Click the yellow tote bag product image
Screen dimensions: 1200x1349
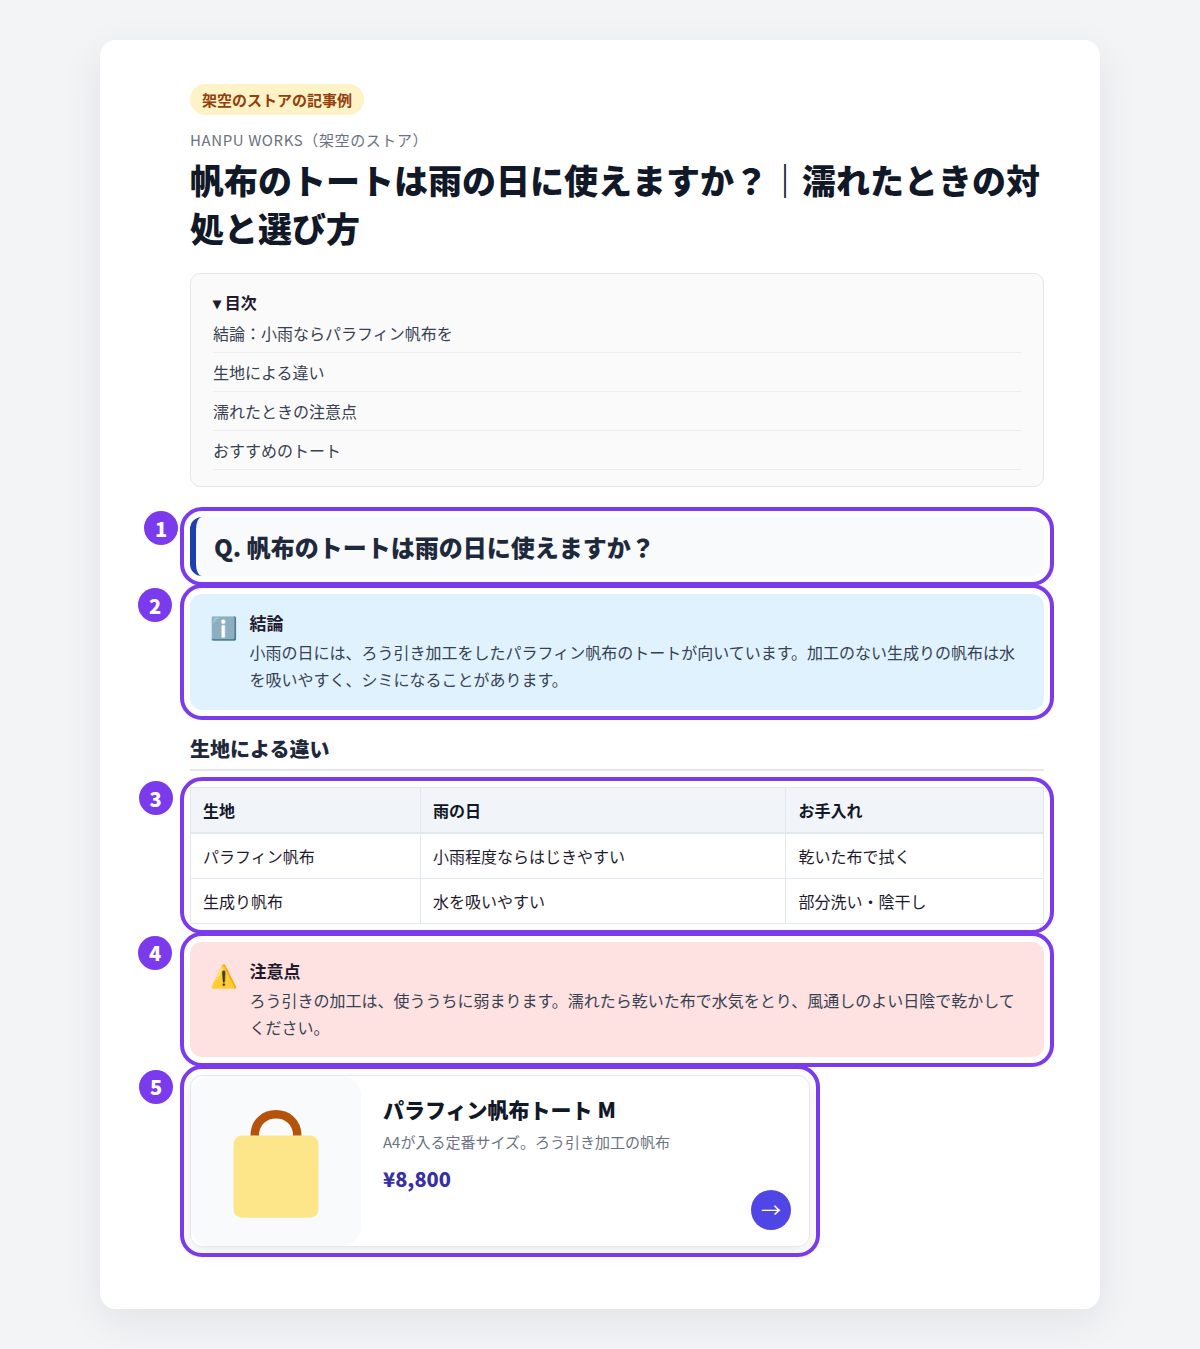pyautogui.click(x=276, y=1162)
